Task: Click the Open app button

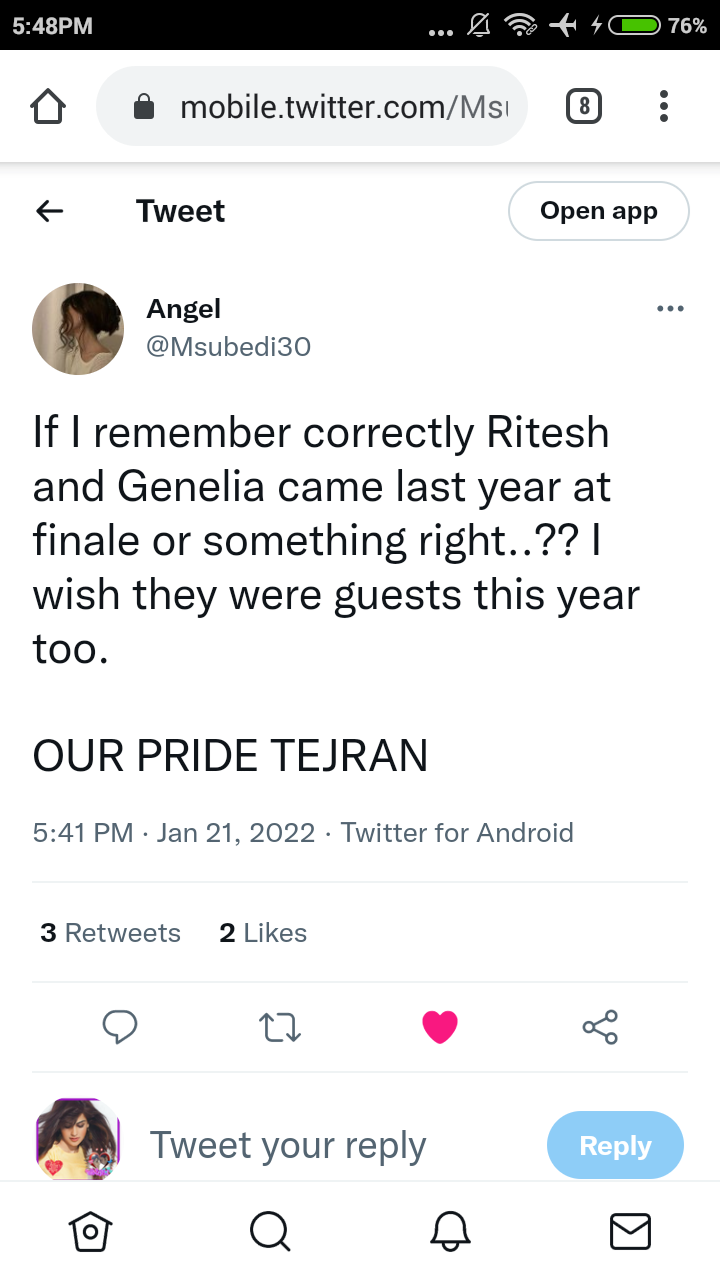Action: point(599,211)
